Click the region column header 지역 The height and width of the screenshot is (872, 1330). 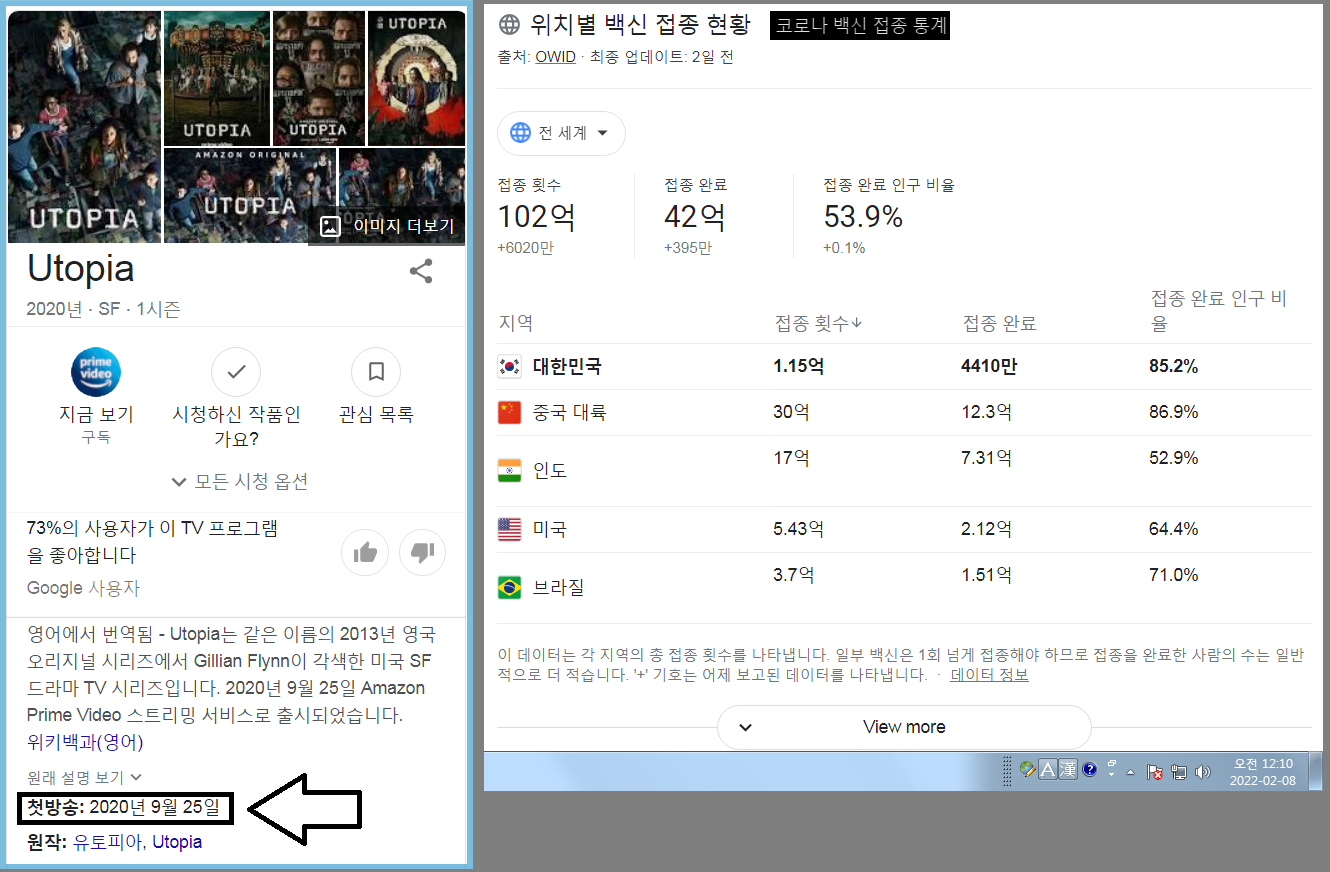click(x=516, y=323)
